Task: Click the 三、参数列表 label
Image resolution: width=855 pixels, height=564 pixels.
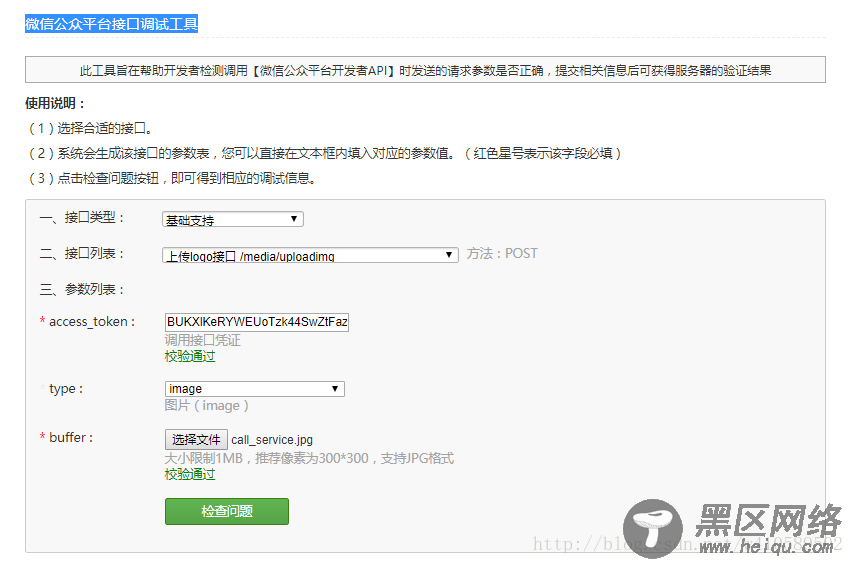Action: [x=82, y=289]
